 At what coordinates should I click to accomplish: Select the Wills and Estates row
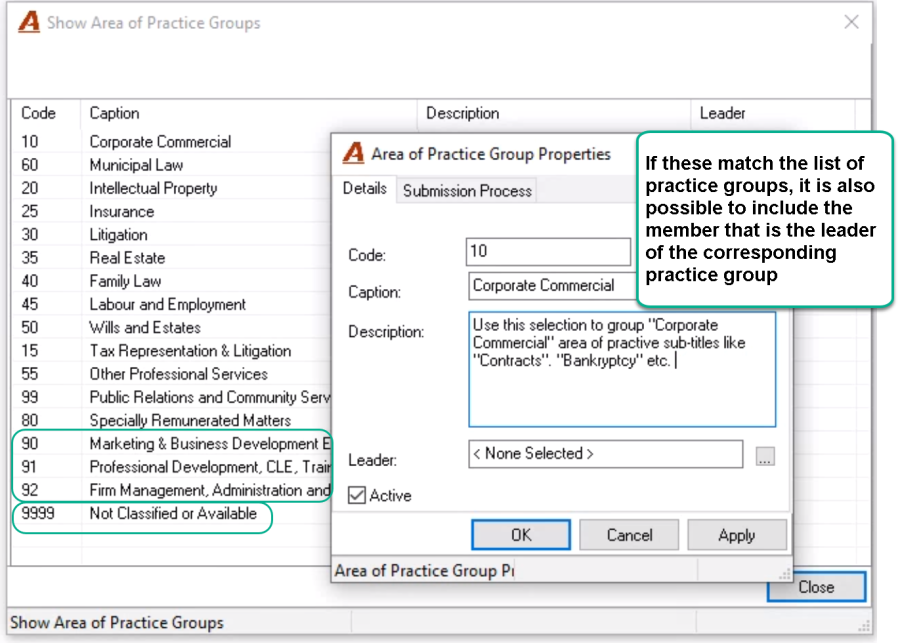[171, 328]
